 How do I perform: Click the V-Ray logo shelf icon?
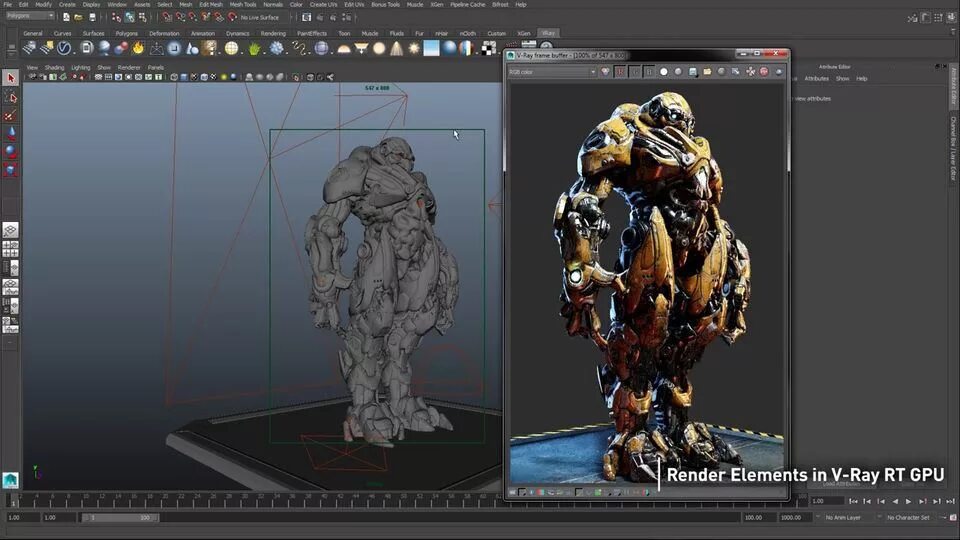pos(64,48)
